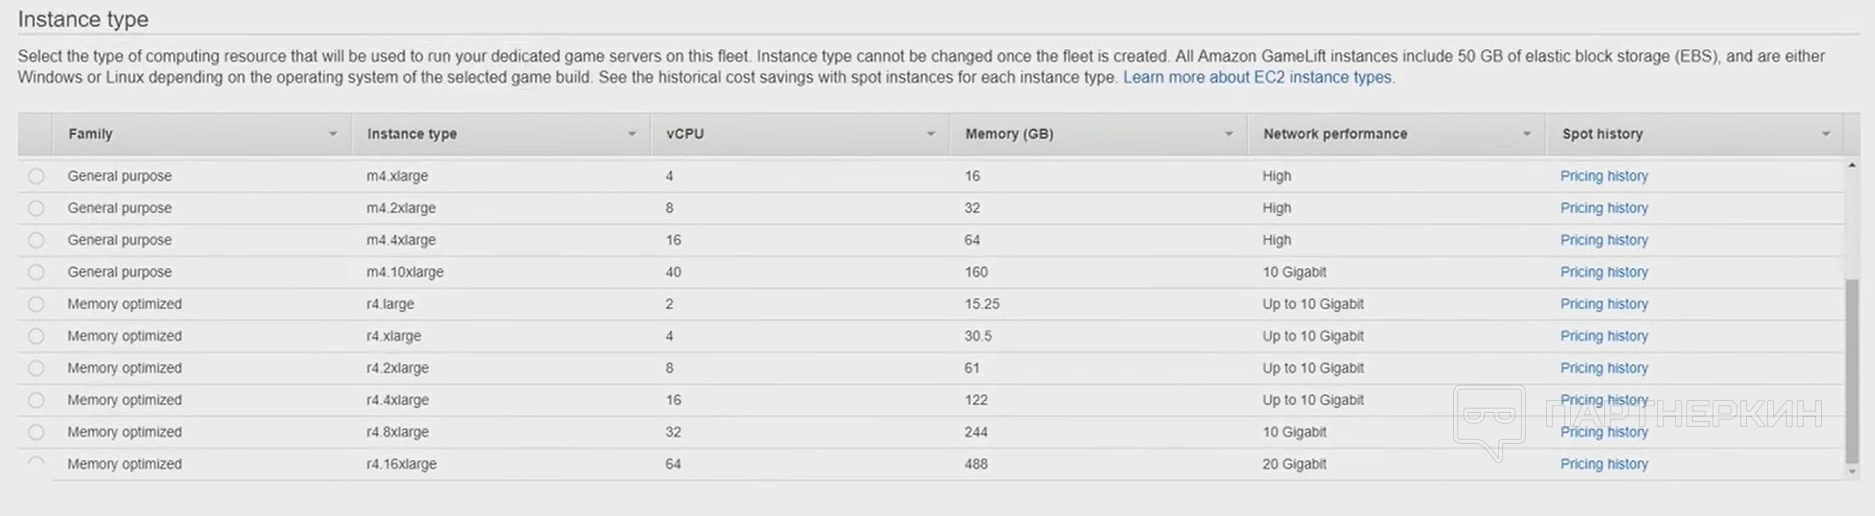Open Network performance column dropdown arrow
This screenshot has width=1875, height=516.
(1527, 134)
